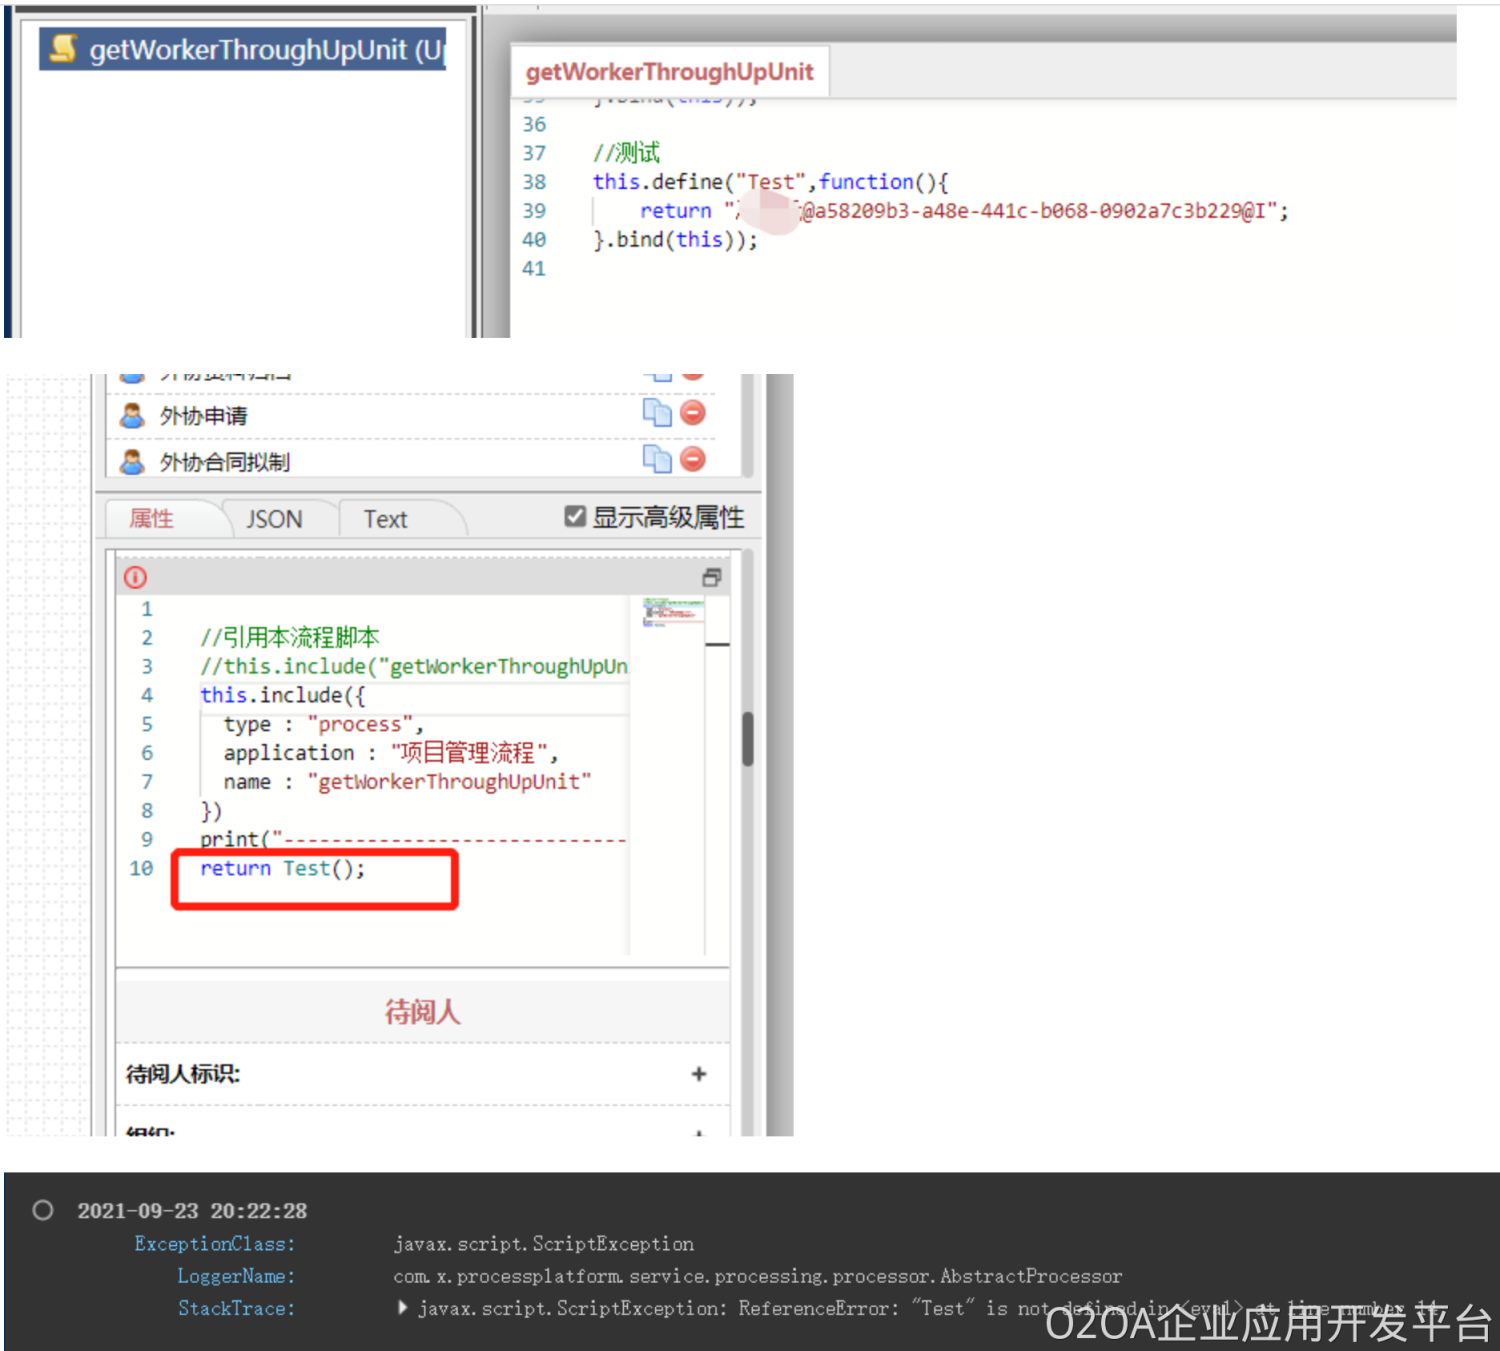Screen dimensions: 1500x1351
Task: Select the 外协合同拟制 list item
Action: click(225, 461)
